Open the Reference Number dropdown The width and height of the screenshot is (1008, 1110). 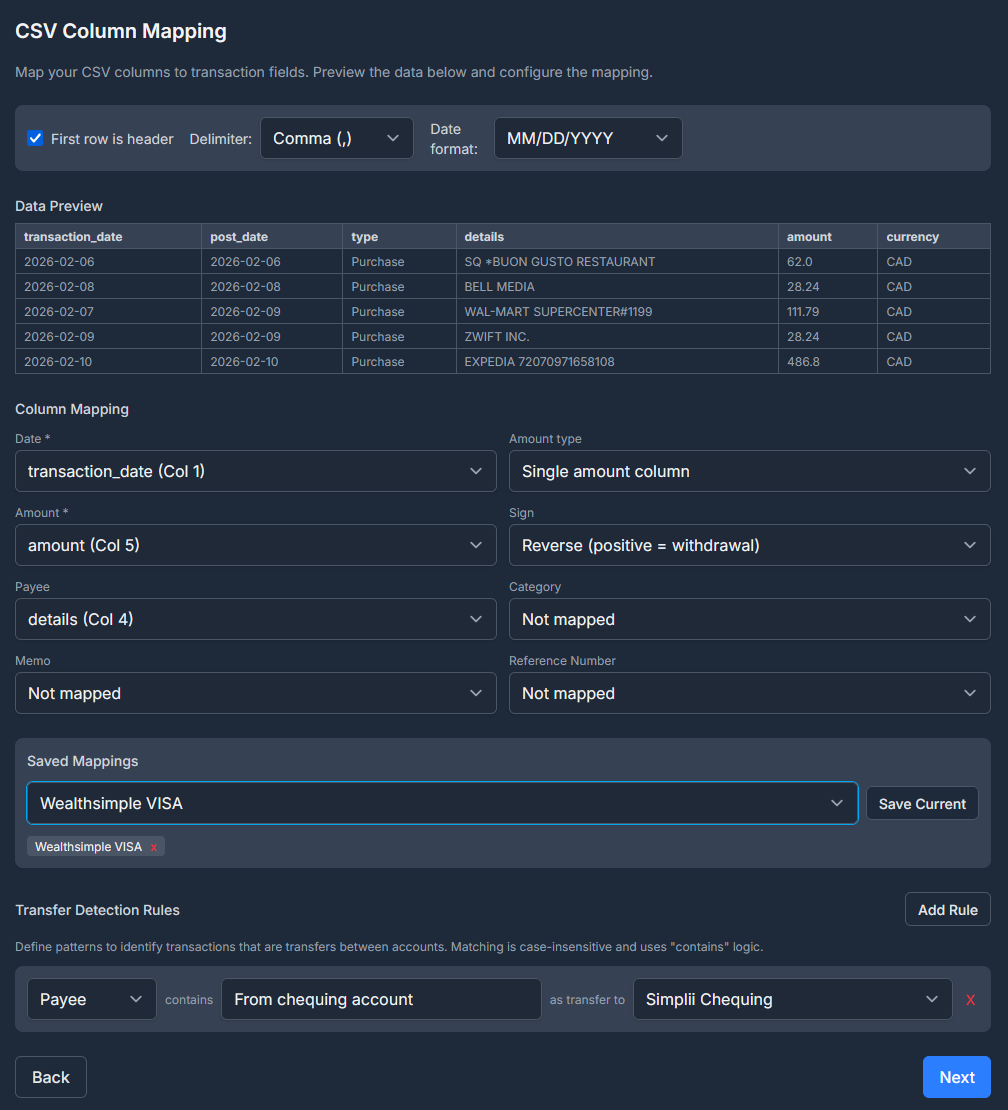(750, 693)
